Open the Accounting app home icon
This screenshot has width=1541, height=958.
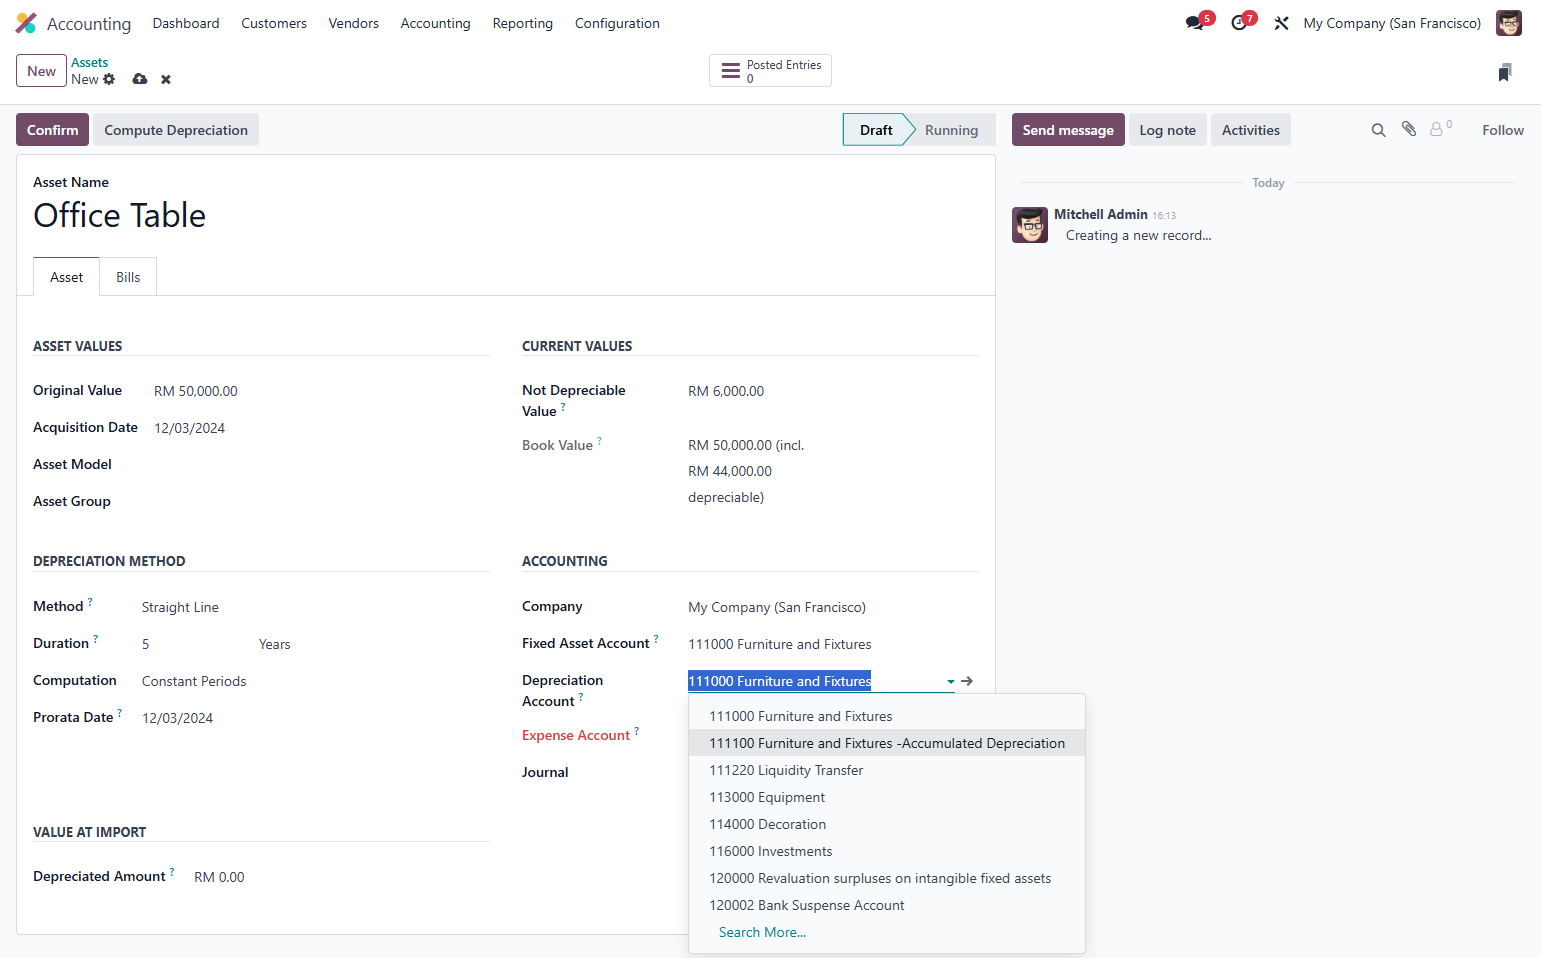pyautogui.click(x=26, y=23)
